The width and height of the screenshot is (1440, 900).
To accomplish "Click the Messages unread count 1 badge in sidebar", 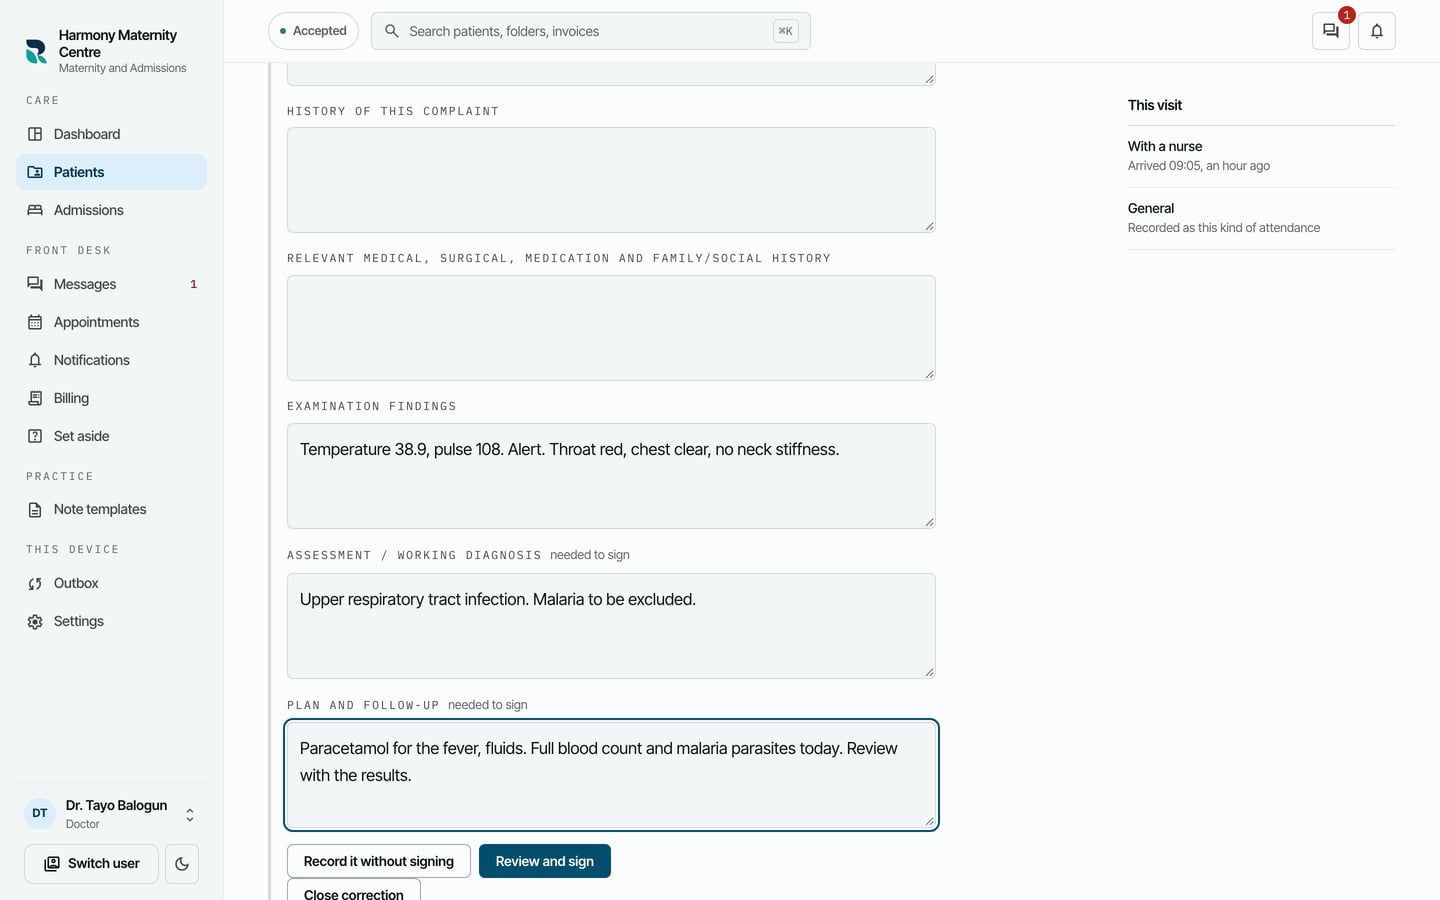I will (193, 284).
